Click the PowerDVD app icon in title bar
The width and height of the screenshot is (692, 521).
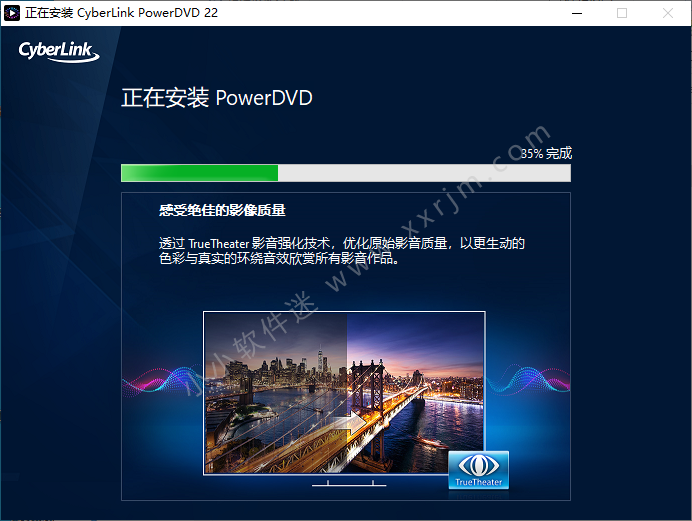11,13
